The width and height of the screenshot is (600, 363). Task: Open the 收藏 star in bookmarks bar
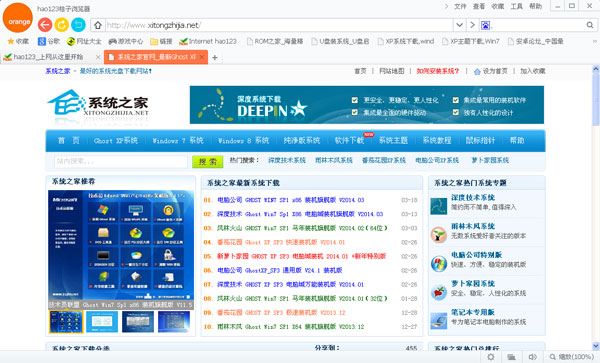click(18, 41)
